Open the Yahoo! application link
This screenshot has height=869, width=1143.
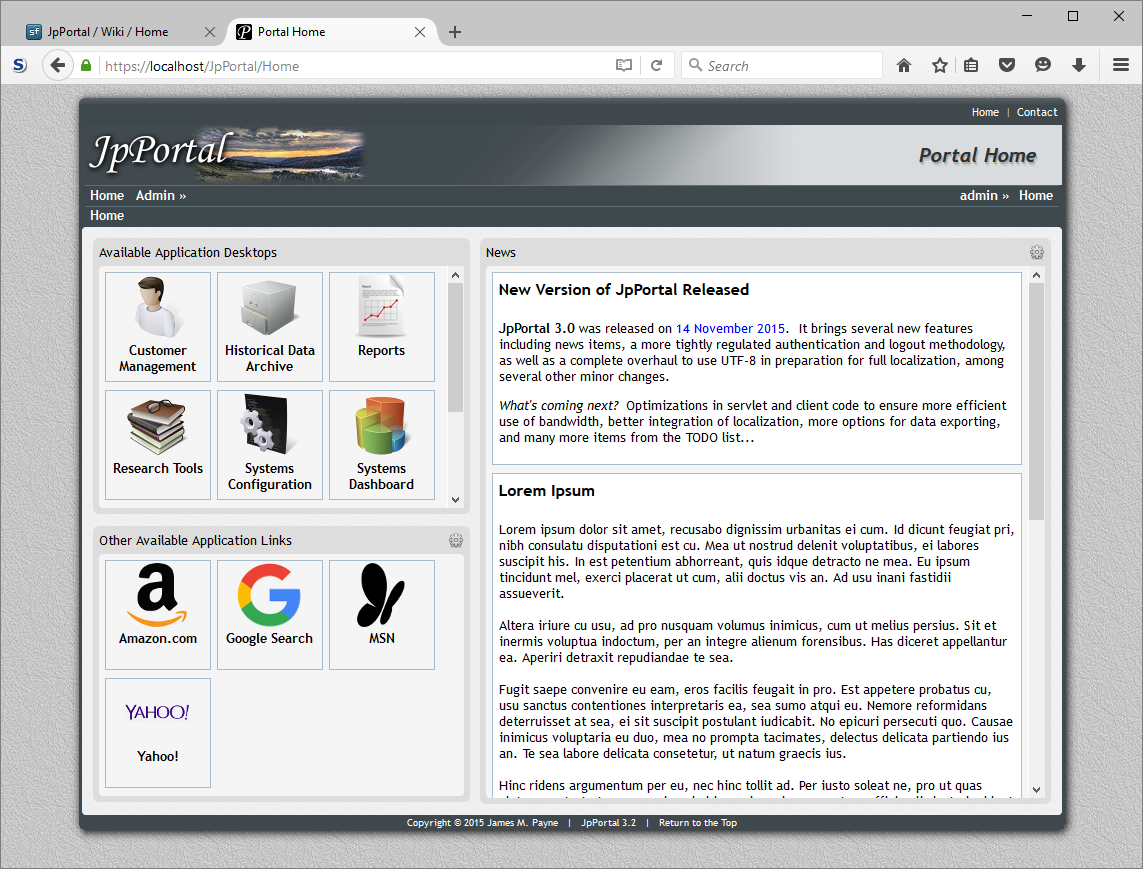coord(157,732)
